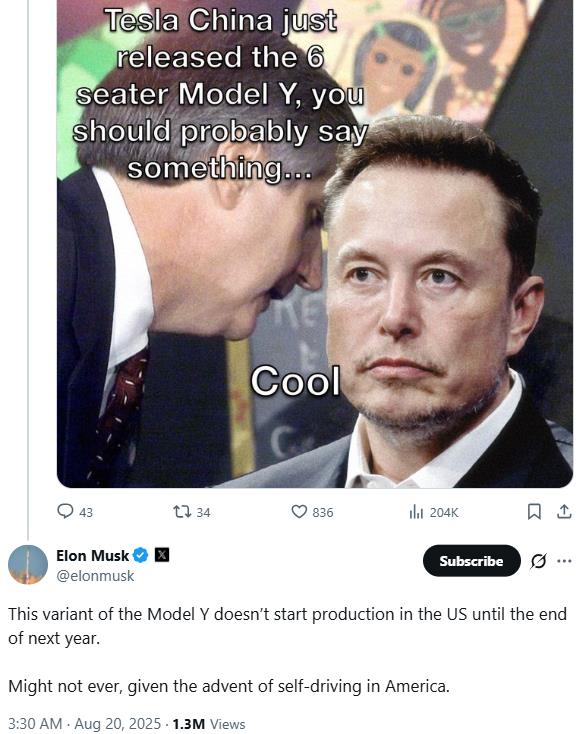The height and width of the screenshot is (734, 579).
Task: Click the Subscribe button
Action: [x=471, y=560]
